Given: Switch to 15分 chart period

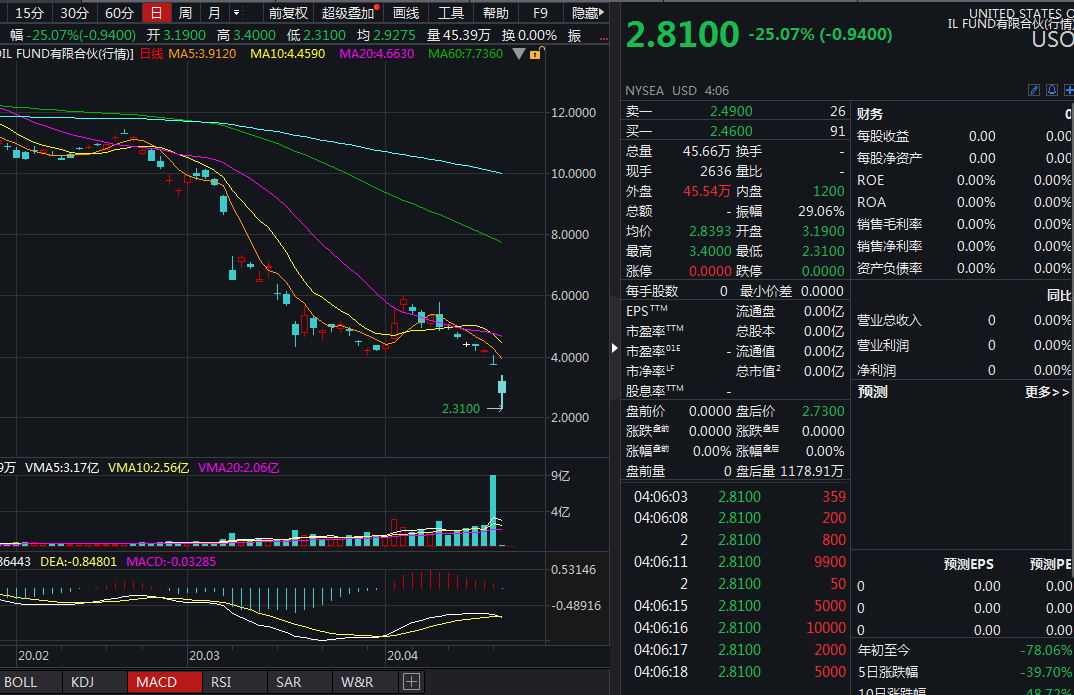Looking at the screenshot, I should (x=29, y=13).
